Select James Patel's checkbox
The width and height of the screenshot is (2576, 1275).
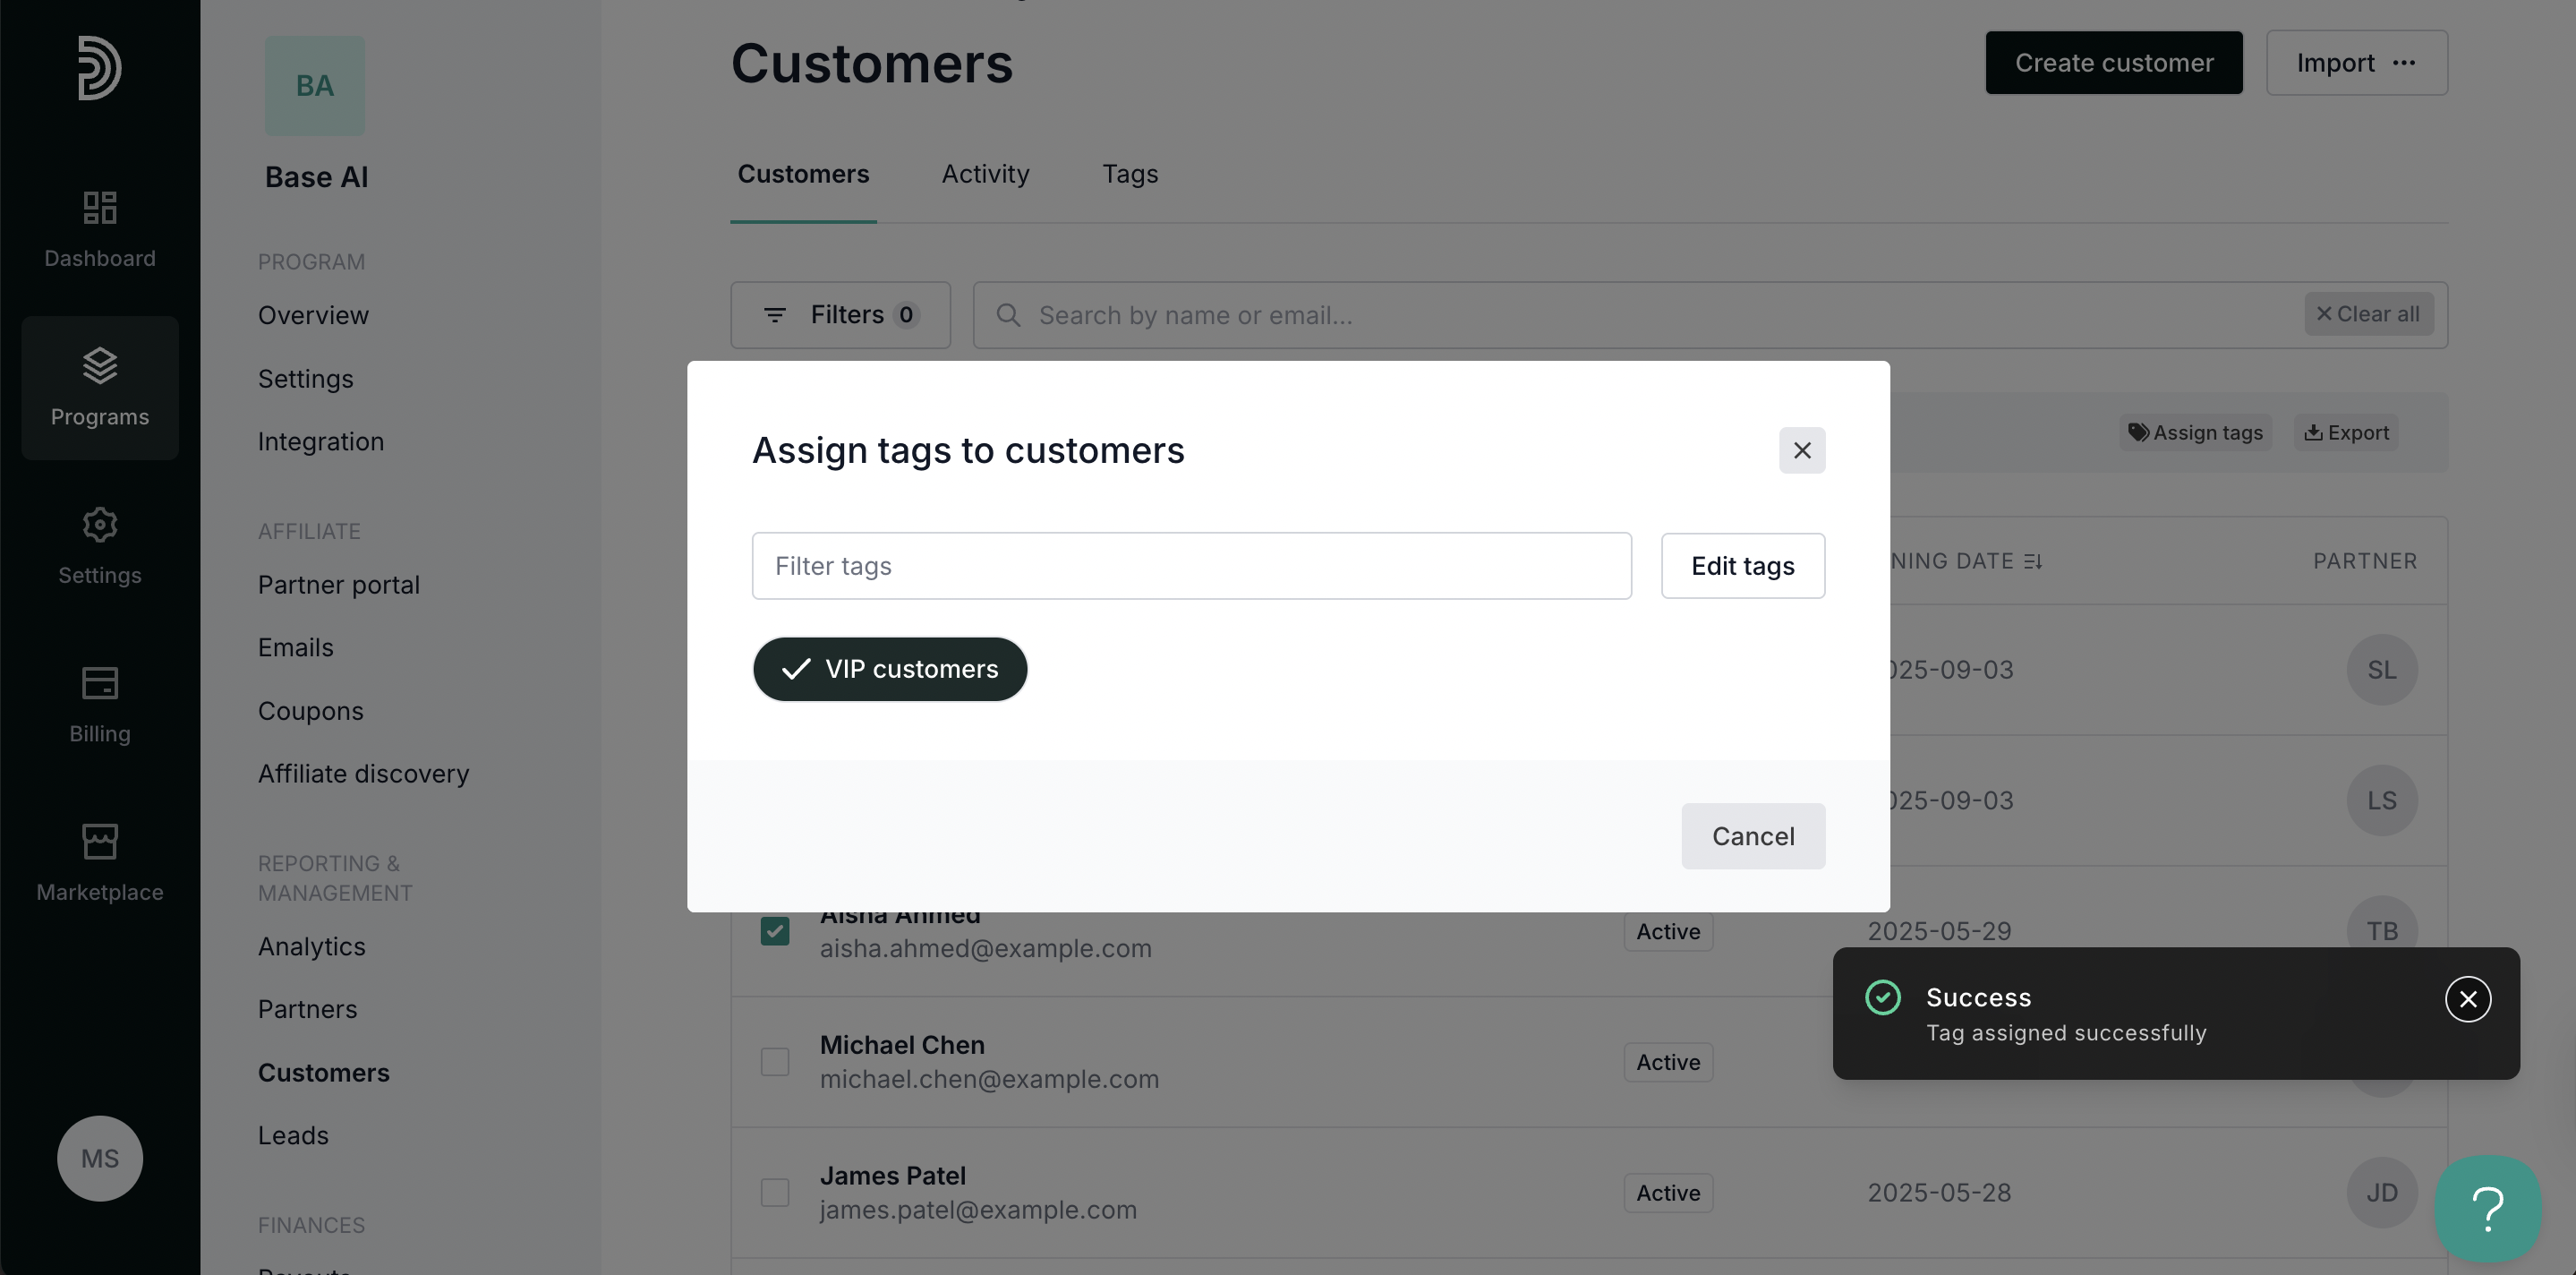click(775, 1193)
